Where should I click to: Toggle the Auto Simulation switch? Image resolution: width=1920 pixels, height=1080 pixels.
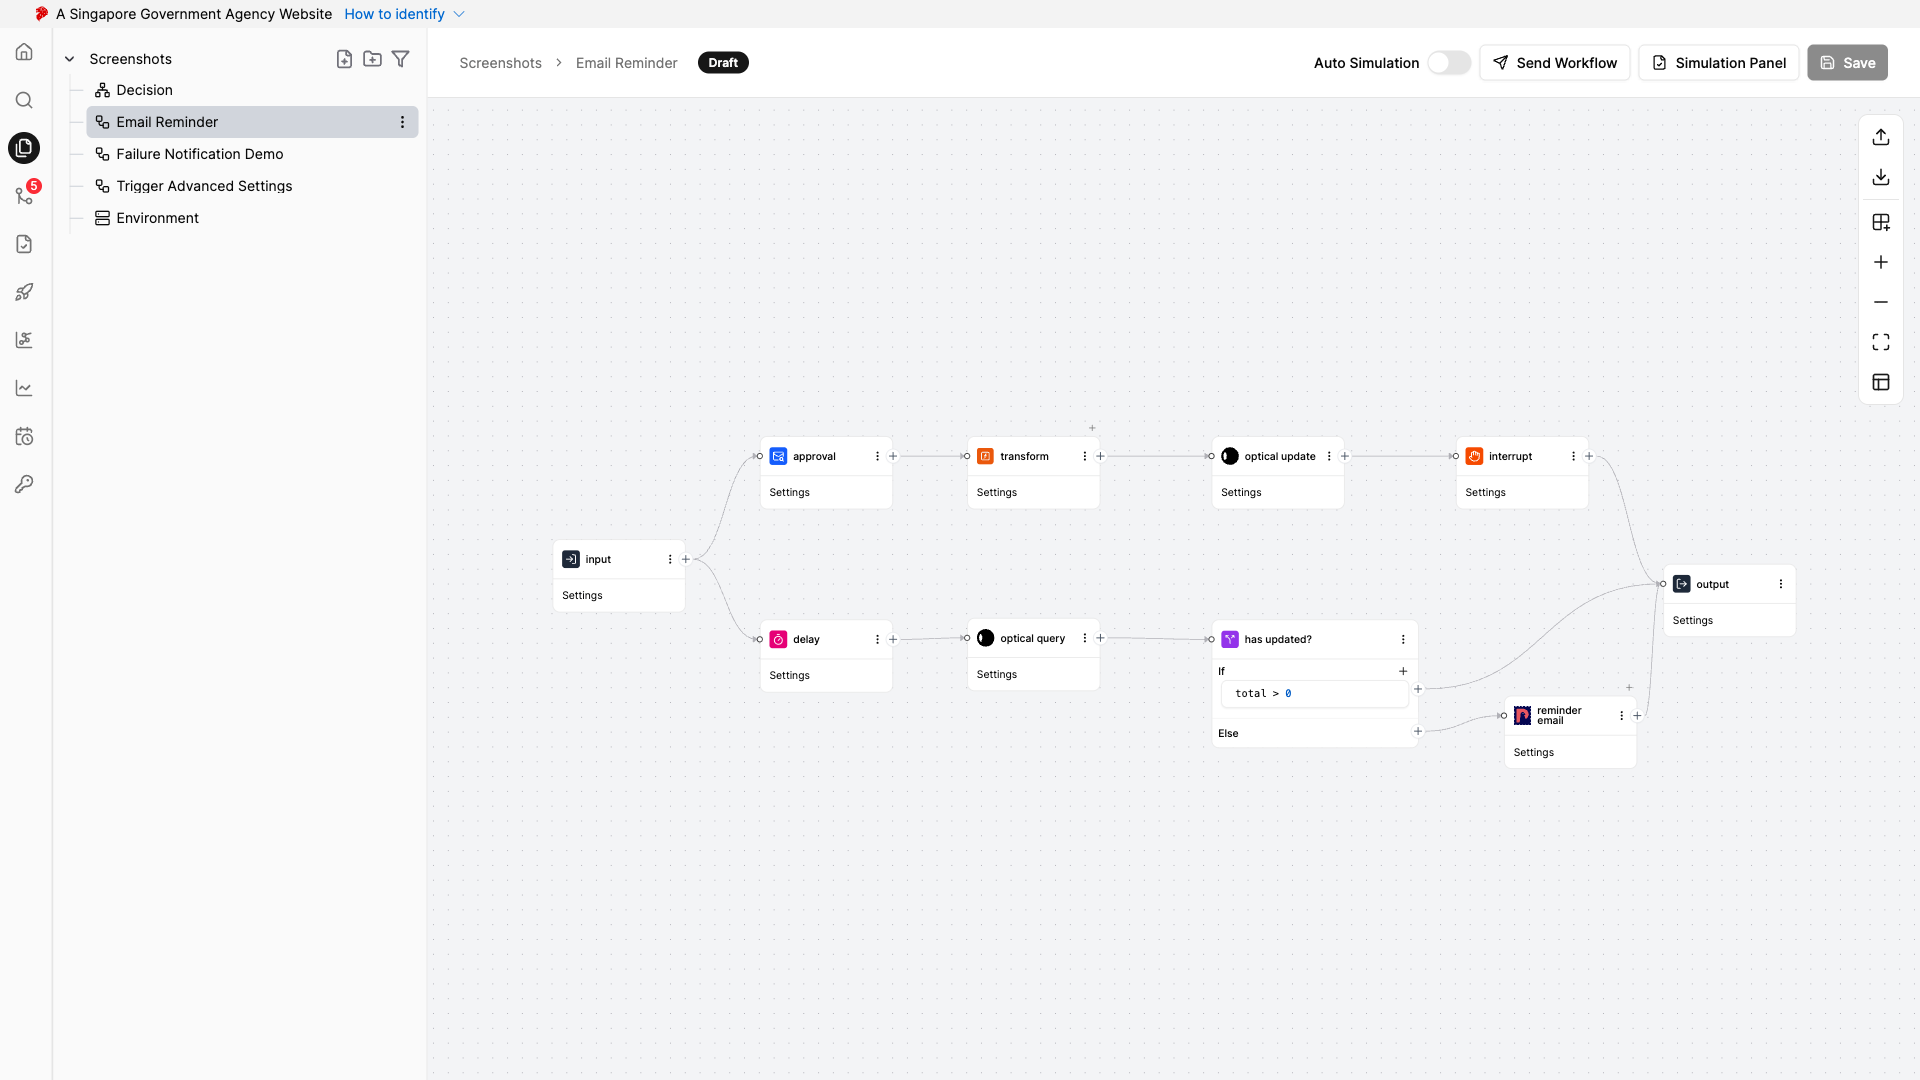click(x=1448, y=63)
